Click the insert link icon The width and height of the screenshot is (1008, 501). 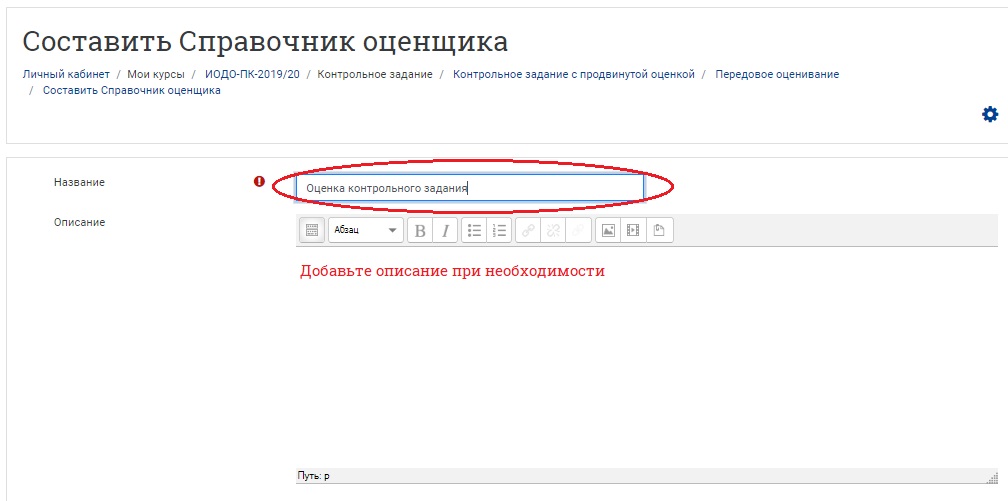pyautogui.click(x=528, y=230)
